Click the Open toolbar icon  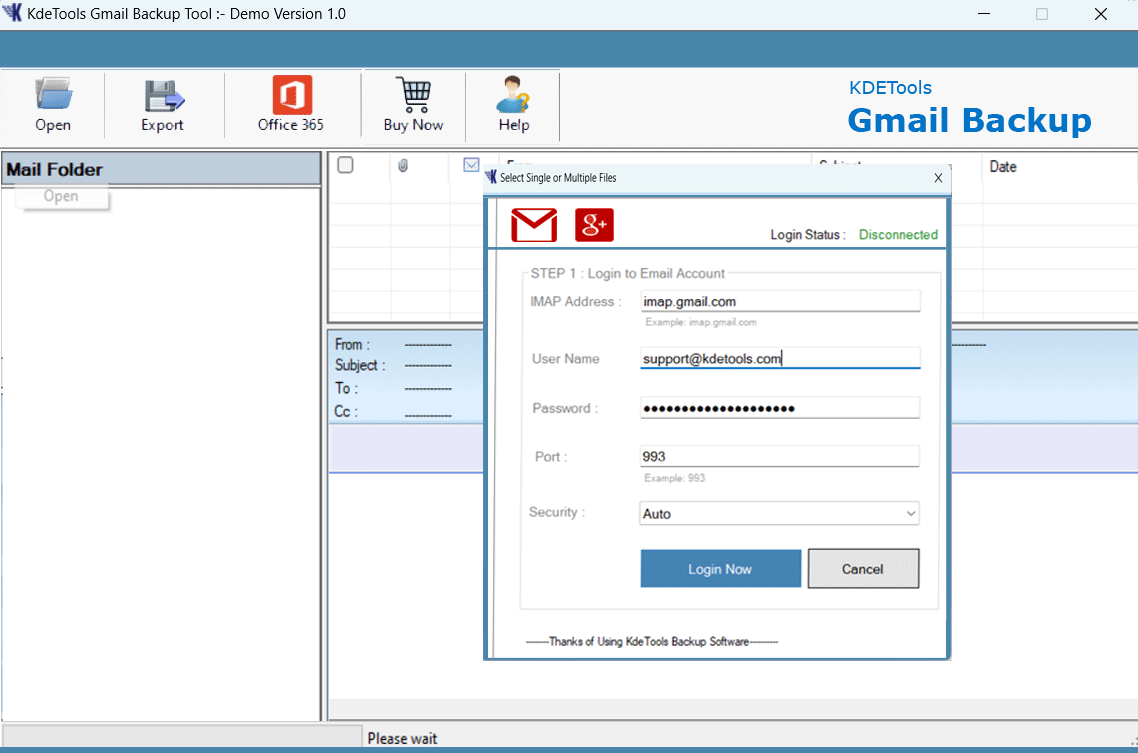click(53, 103)
